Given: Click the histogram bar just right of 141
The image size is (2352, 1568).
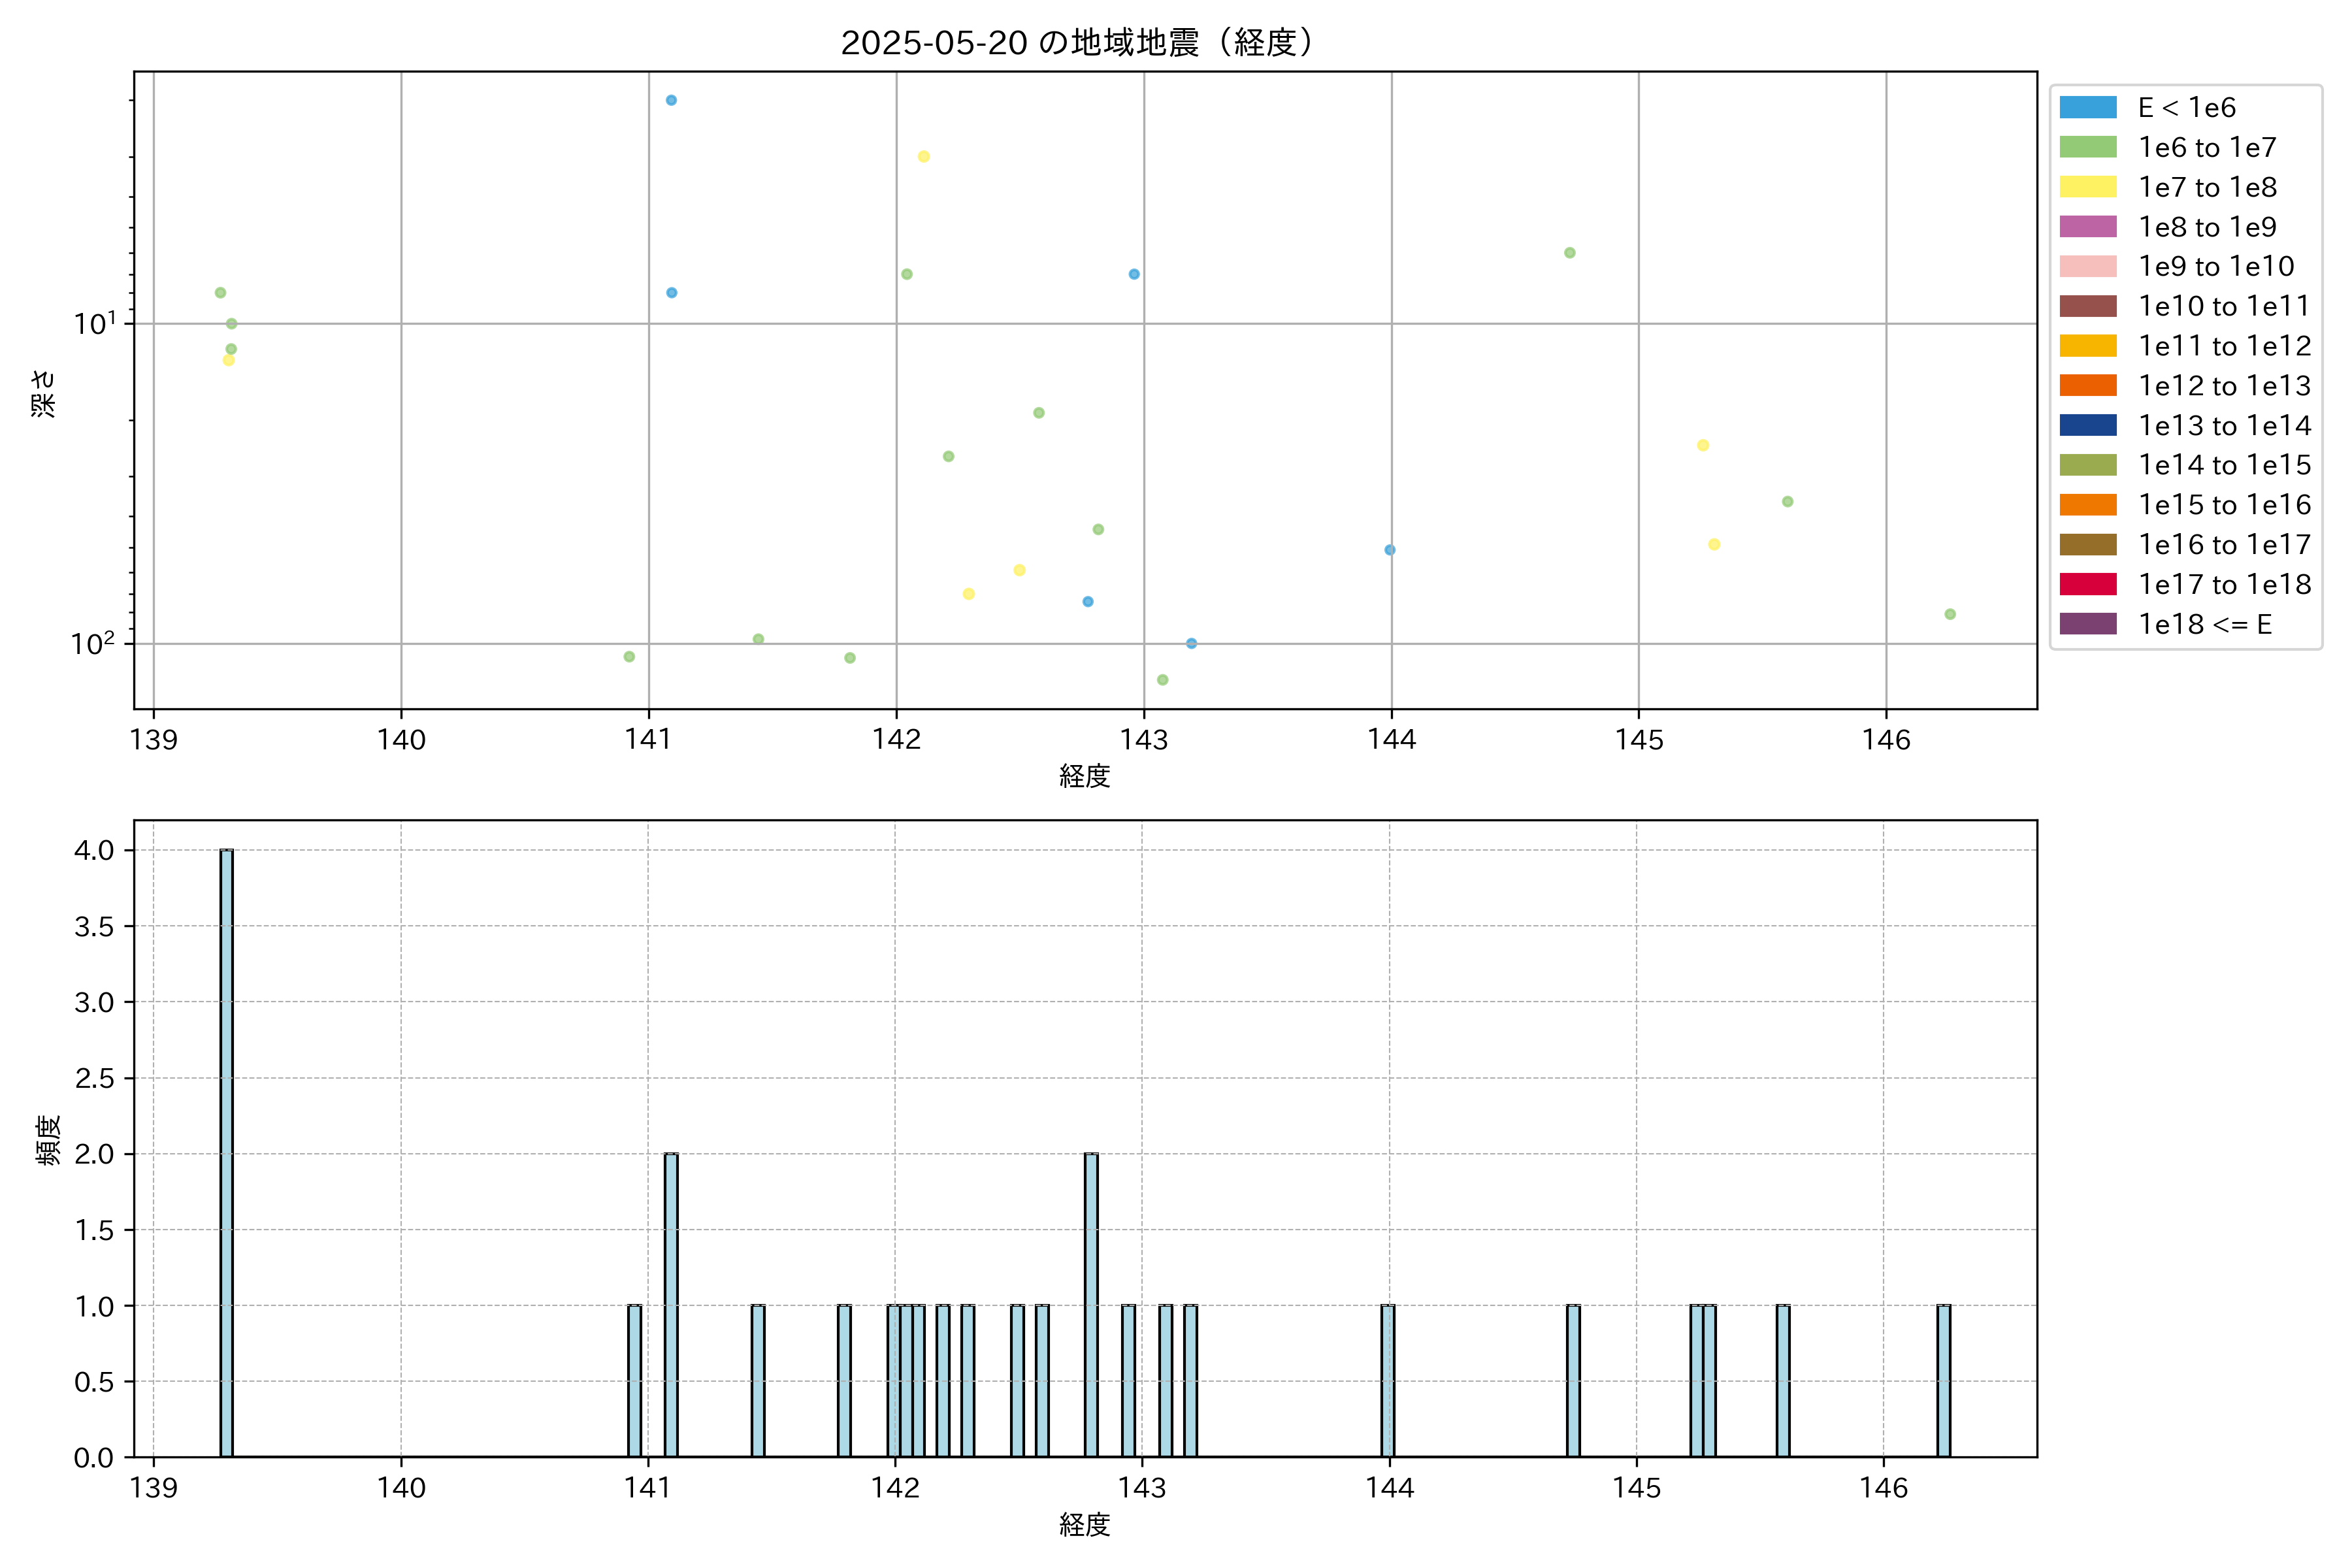Looking at the screenshot, I should click(x=671, y=1305).
